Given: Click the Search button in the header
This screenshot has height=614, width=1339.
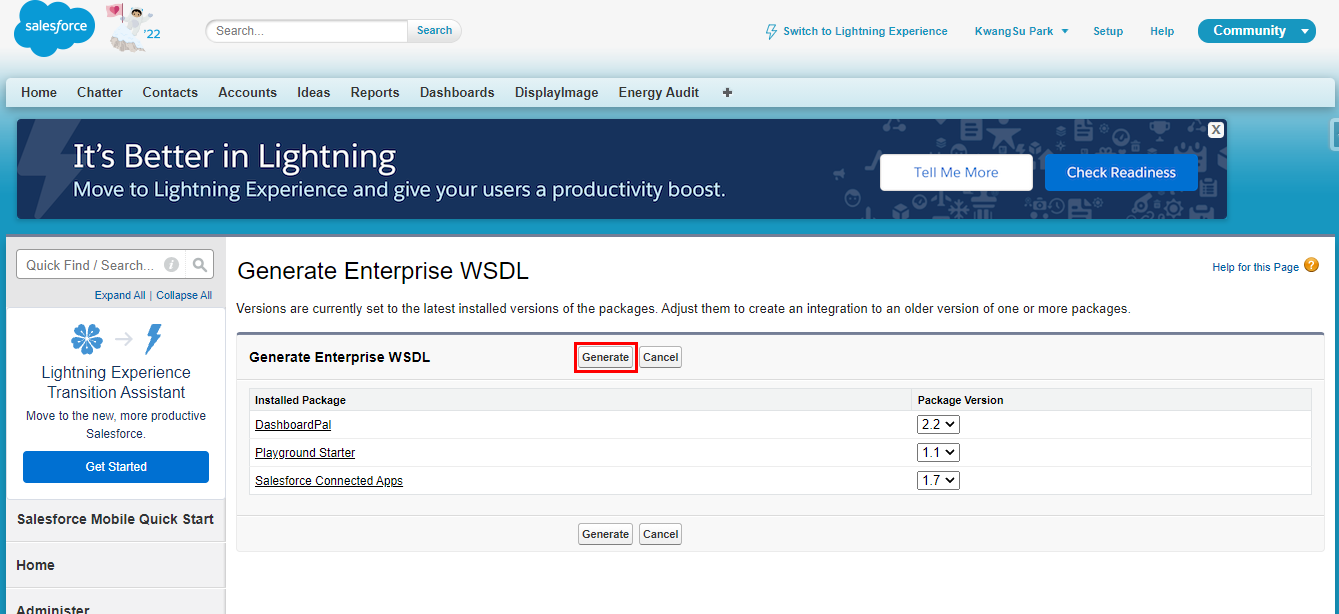Looking at the screenshot, I should (434, 31).
